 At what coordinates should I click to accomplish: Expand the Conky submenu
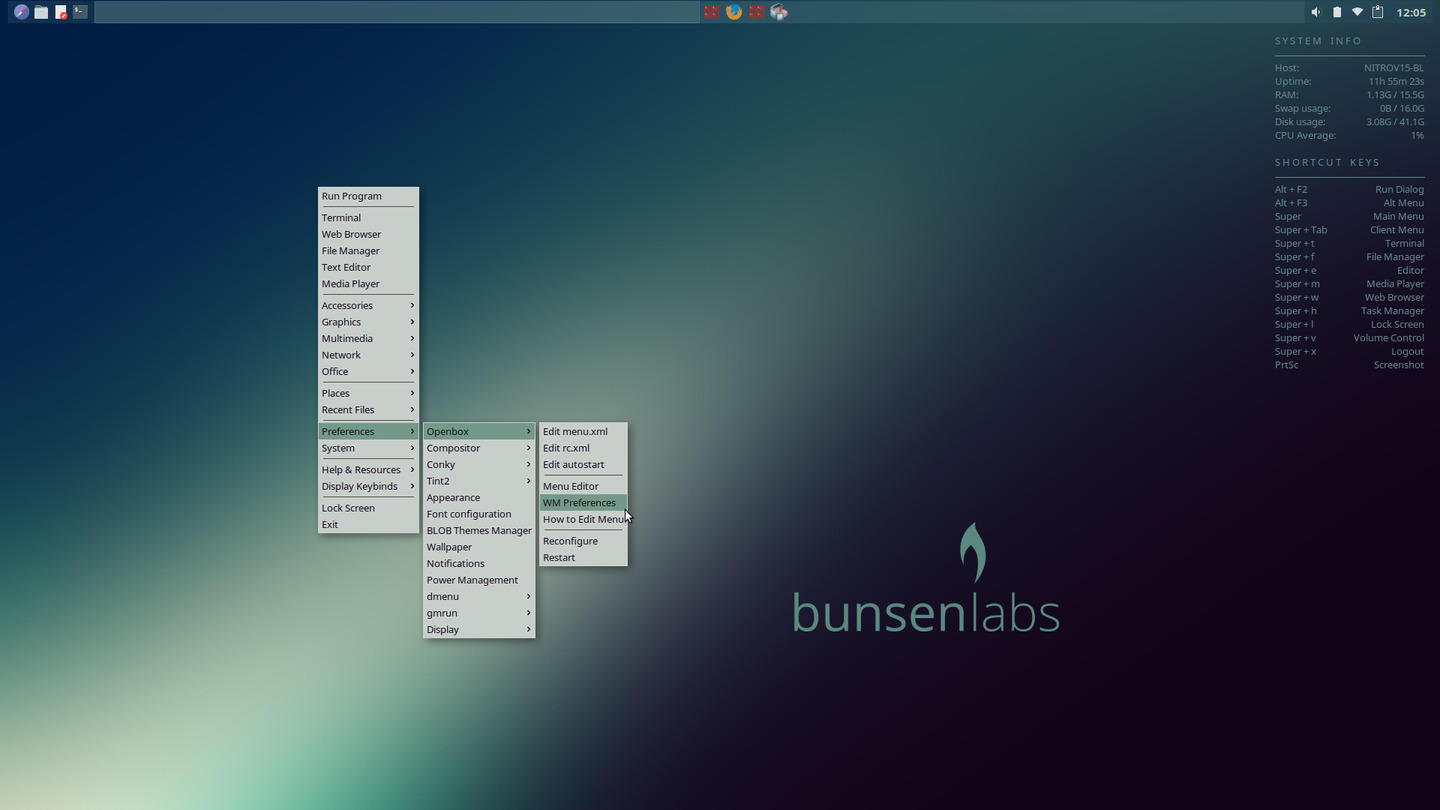479,464
